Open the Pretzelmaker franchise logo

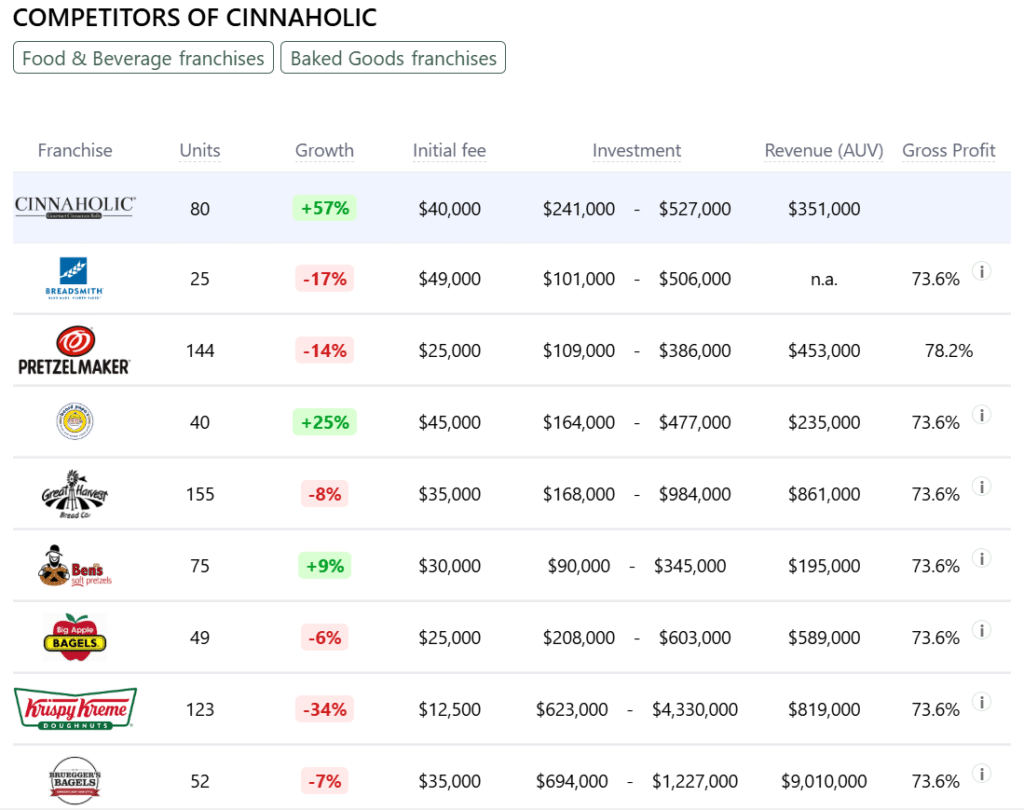click(x=74, y=350)
